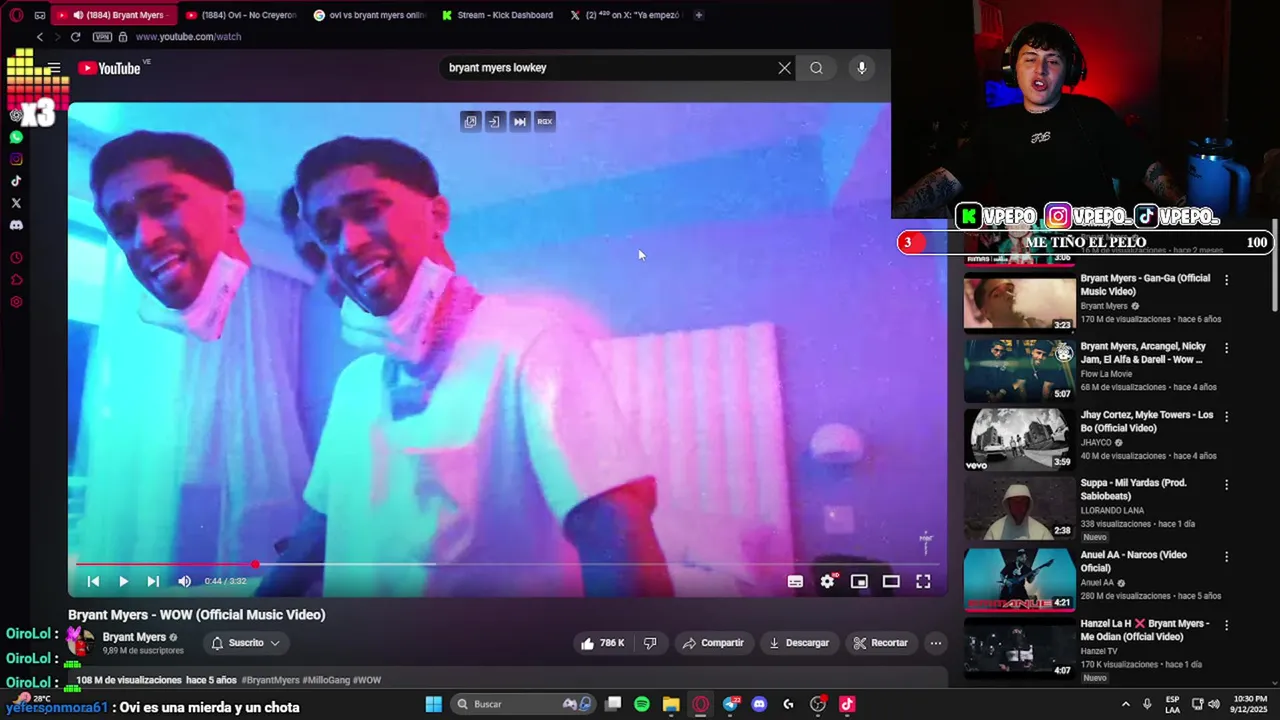Go back to the previous page
The width and height of the screenshot is (1280, 720).
tap(39, 37)
